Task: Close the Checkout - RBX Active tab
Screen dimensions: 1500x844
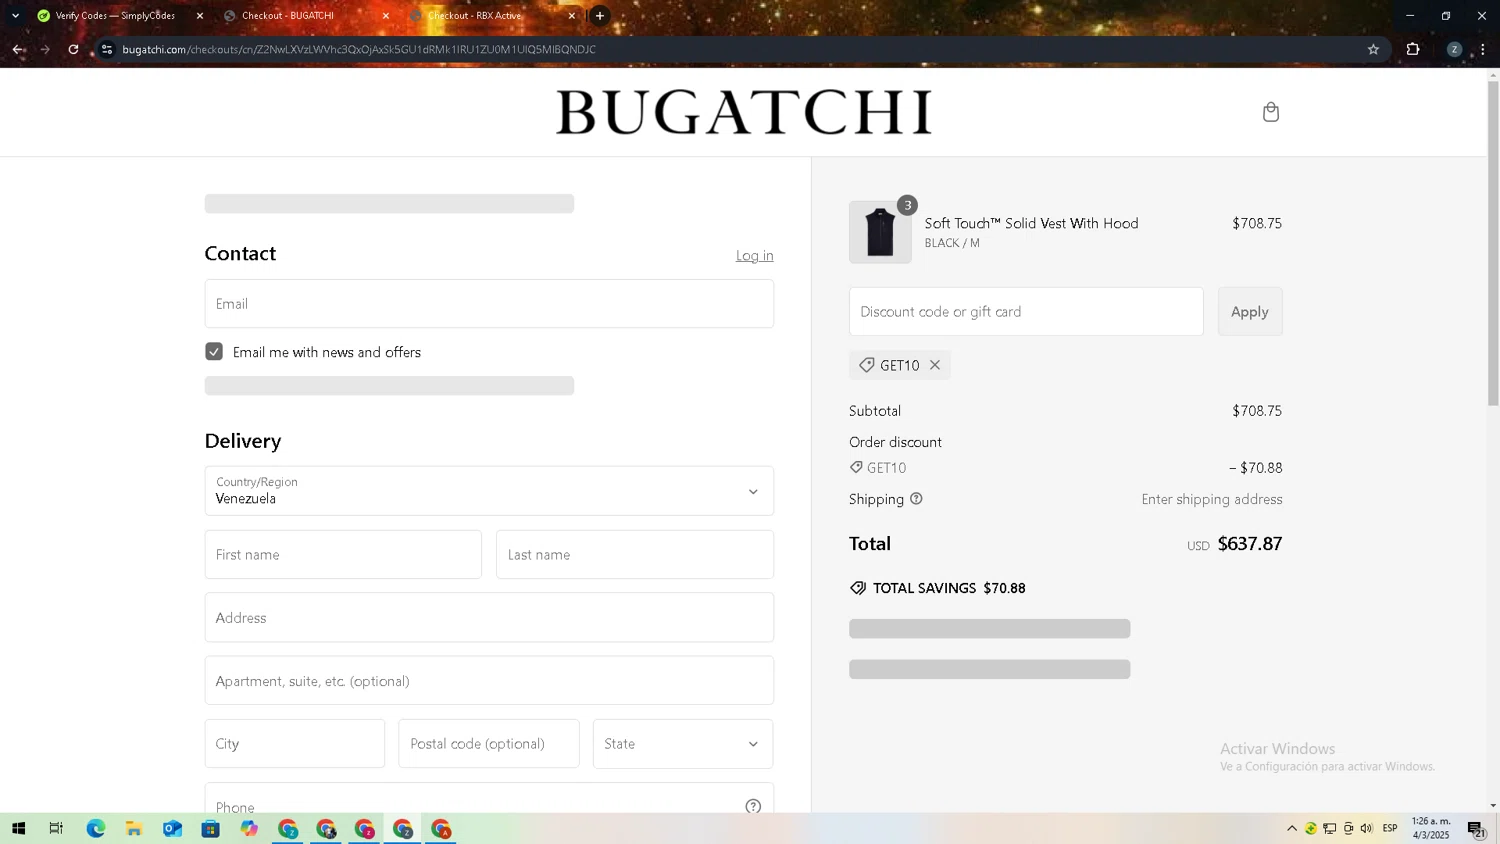Action: coord(572,16)
